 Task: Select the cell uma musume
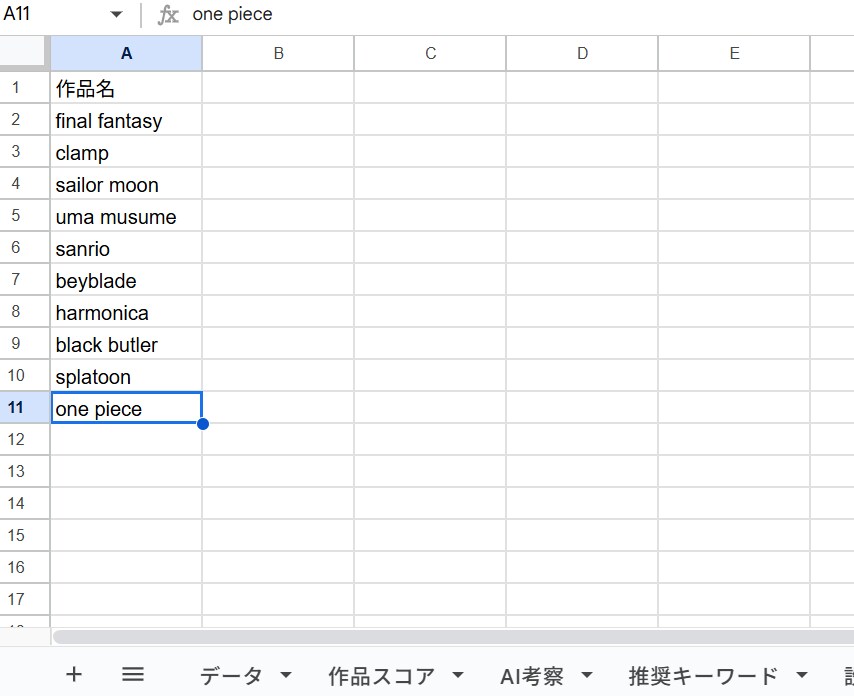click(126, 215)
